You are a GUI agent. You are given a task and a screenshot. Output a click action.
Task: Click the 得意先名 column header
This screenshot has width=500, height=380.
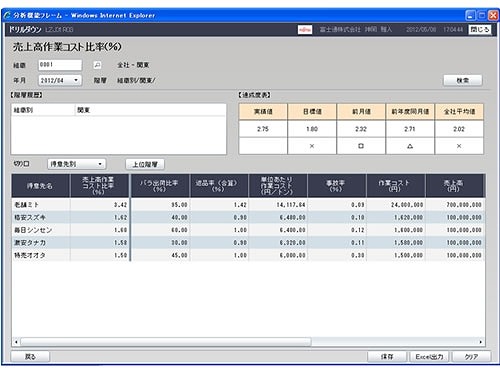coord(41,186)
